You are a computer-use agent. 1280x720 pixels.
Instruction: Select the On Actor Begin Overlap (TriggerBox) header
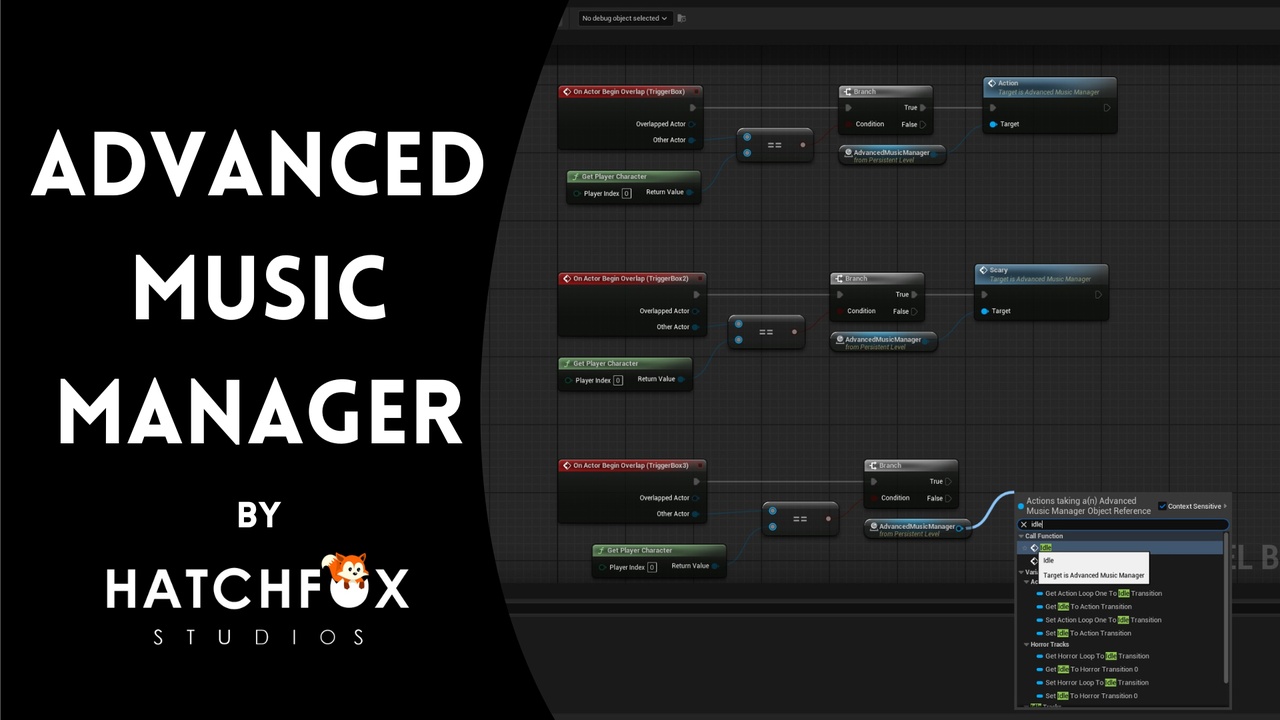coord(630,92)
